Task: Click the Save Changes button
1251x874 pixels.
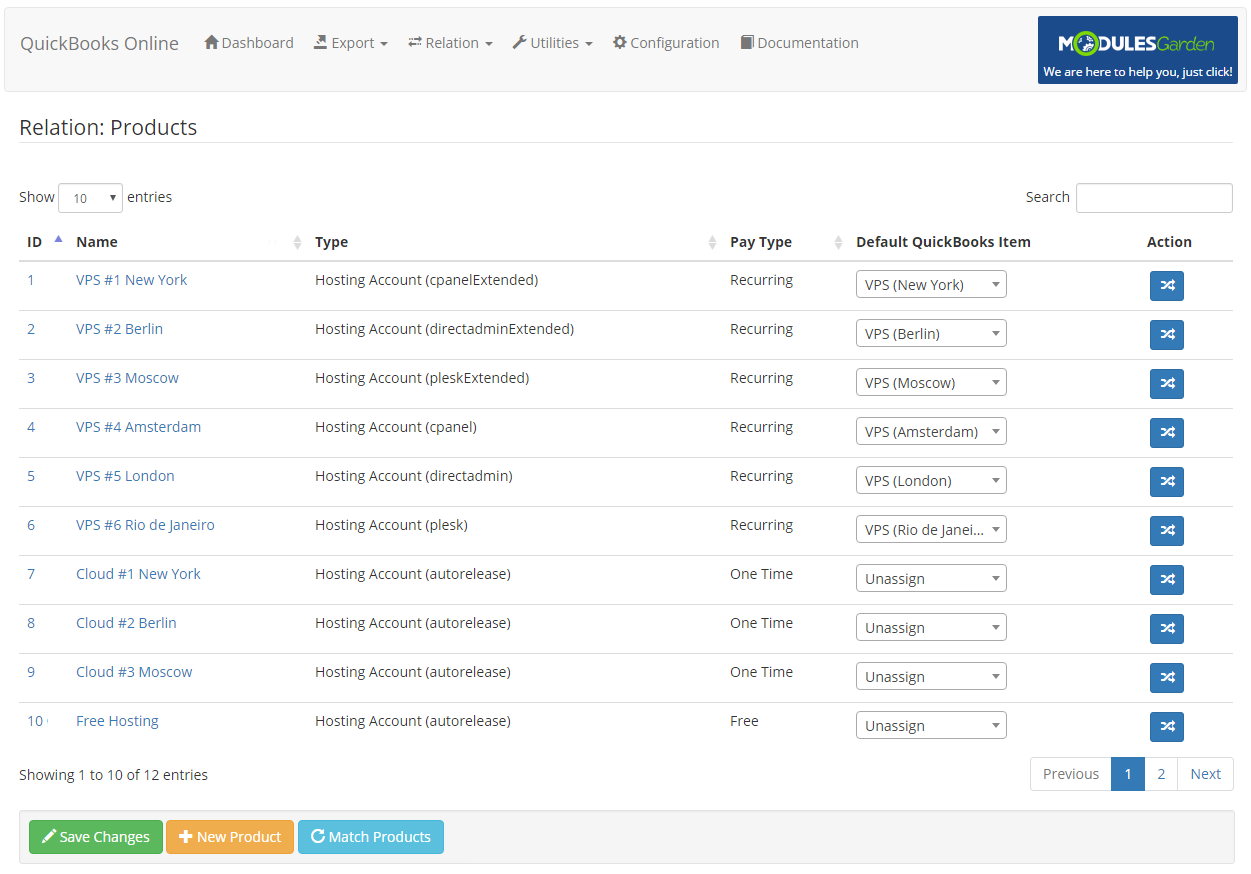Action: pos(95,837)
